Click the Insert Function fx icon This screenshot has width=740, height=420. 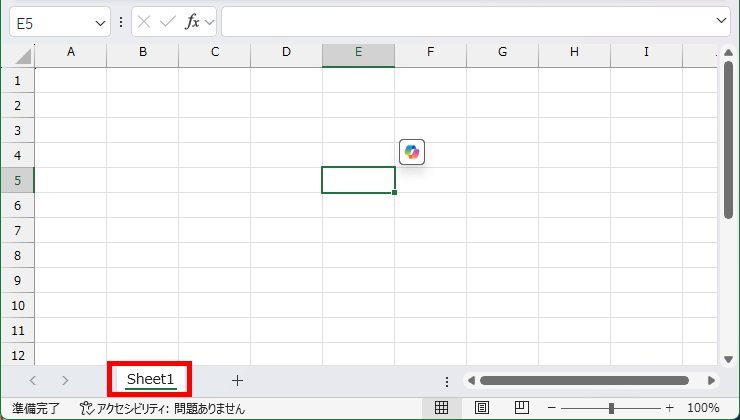click(192, 22)
